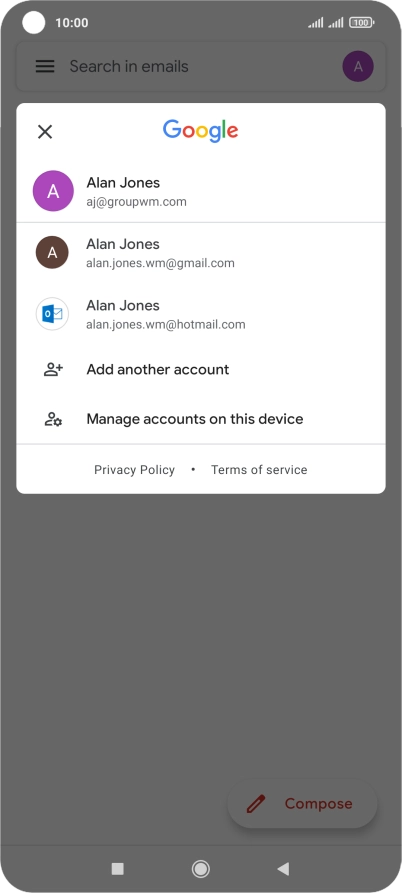
Task: Open the Terms of service link
Action: coord(259,470)
